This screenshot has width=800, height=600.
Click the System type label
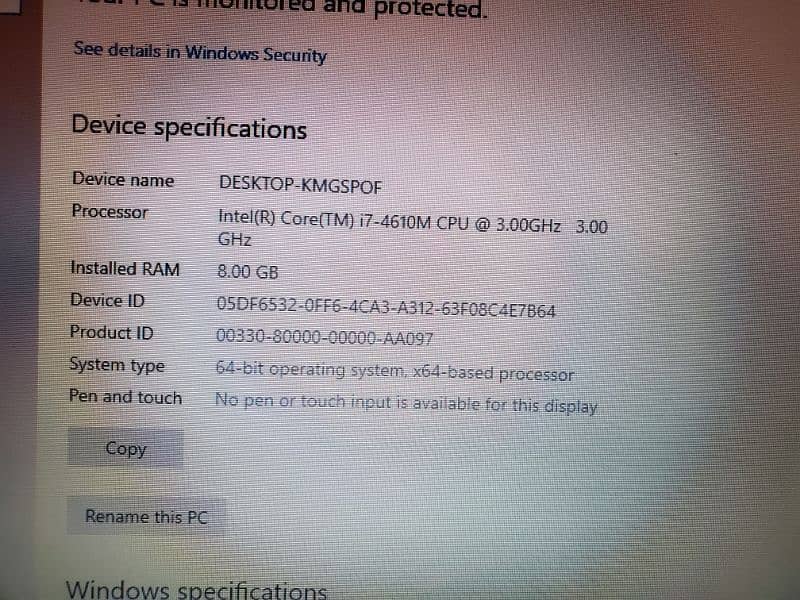pos(117,365)
